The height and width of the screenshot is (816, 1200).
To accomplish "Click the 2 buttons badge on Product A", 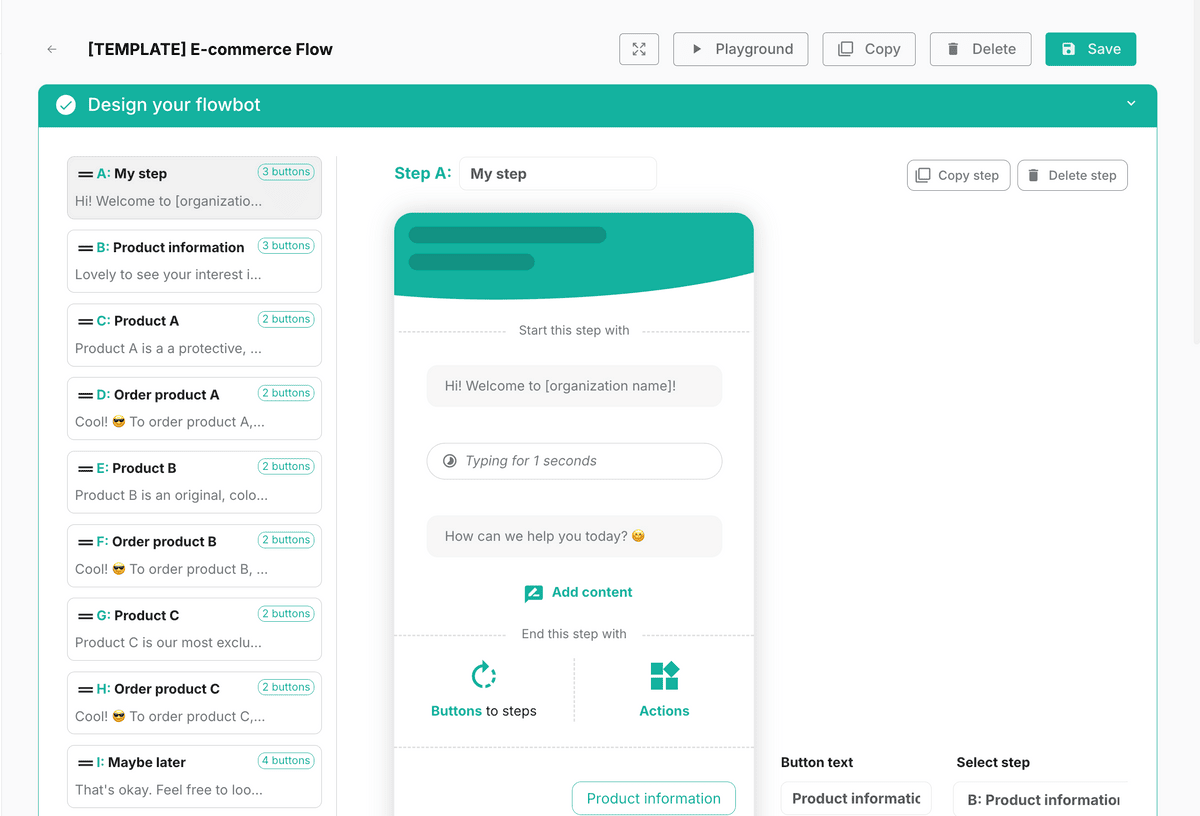I will click(286, 319).
